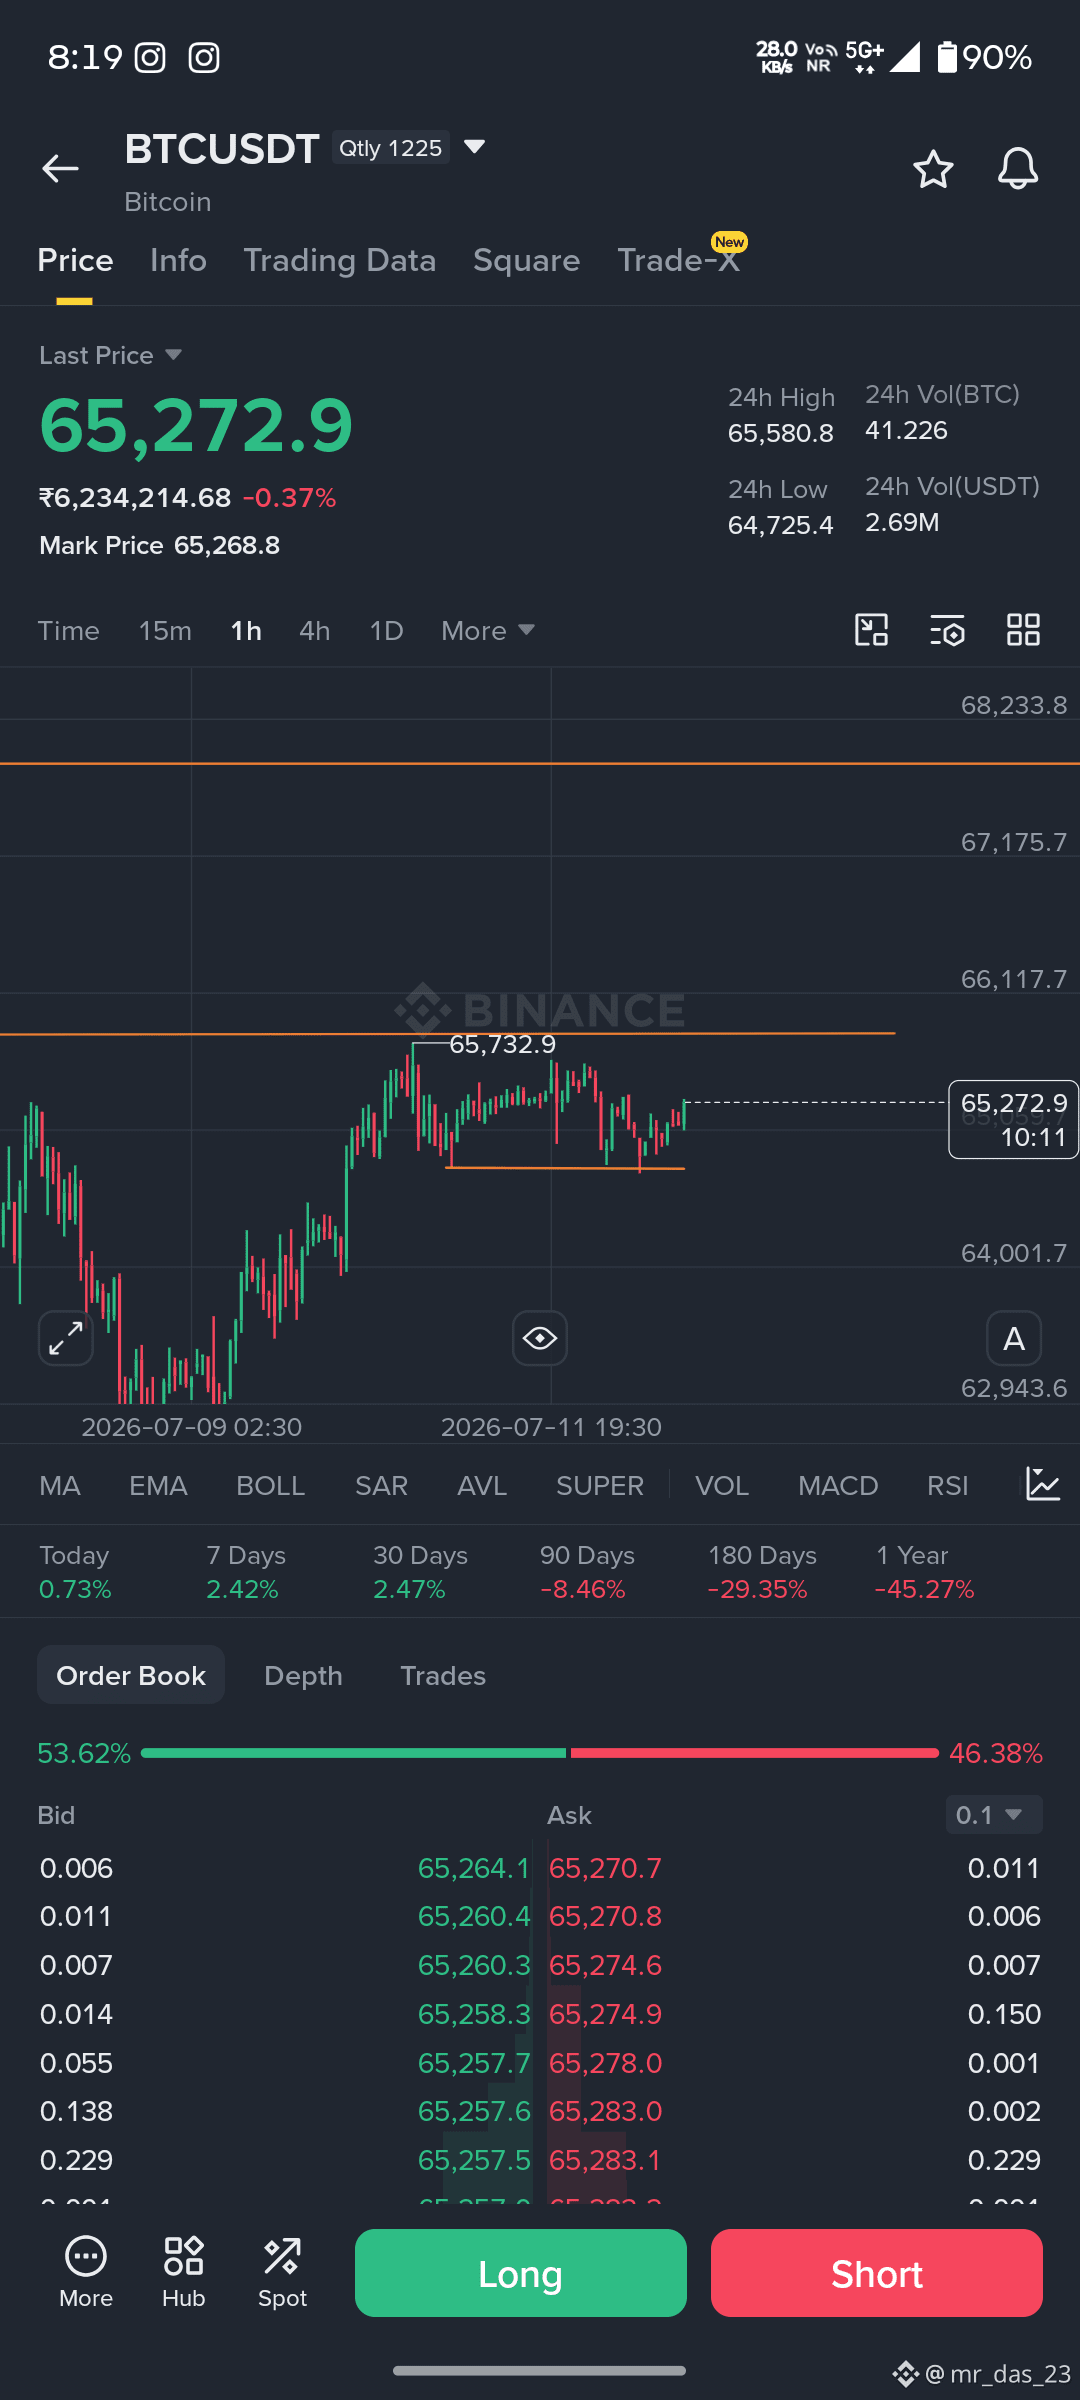Expand chart to fullscreen

66,1338
